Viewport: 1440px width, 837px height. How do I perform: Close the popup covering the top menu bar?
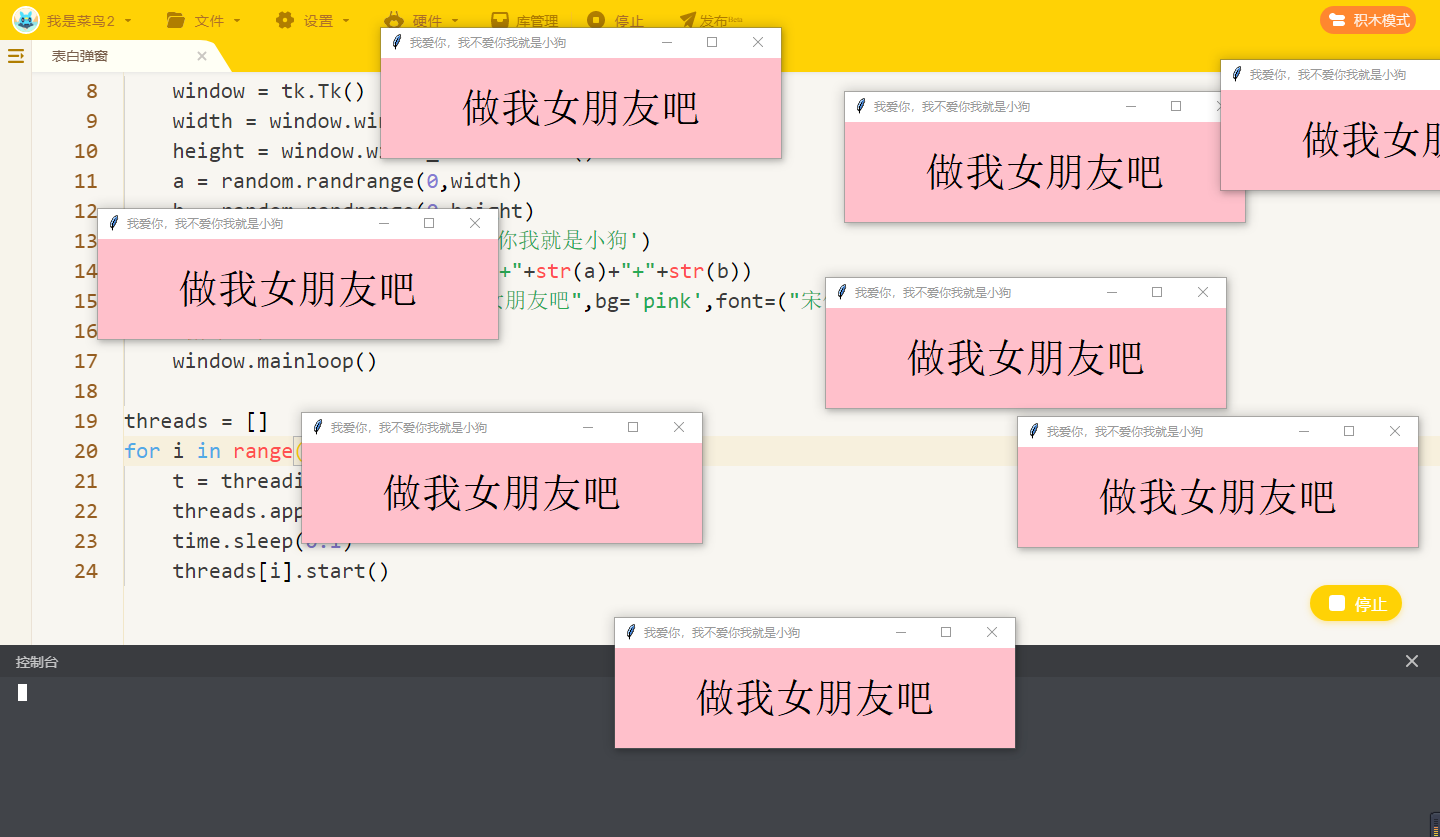(758, 42)
